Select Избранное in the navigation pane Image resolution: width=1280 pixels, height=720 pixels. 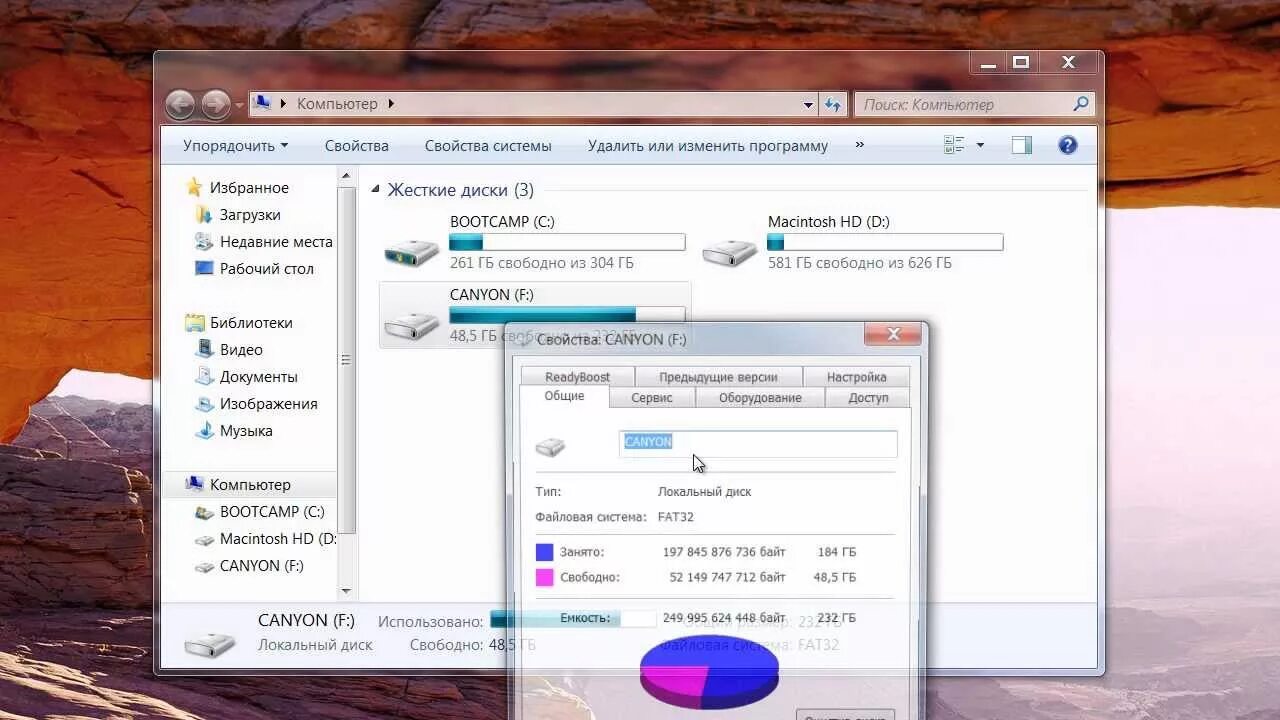click(249, 188)
